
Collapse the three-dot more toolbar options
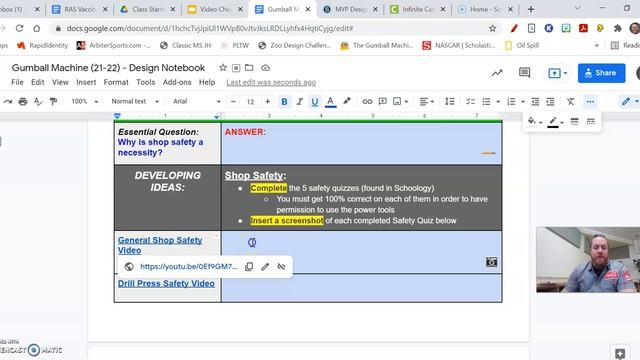(590, 102)
